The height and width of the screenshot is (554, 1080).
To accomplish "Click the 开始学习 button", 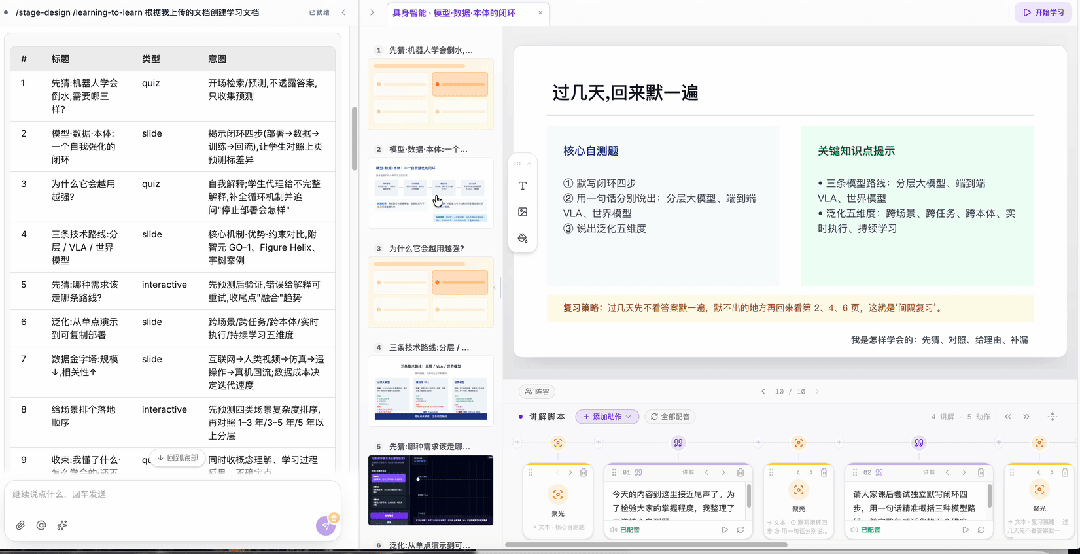I will (1043, 12).
